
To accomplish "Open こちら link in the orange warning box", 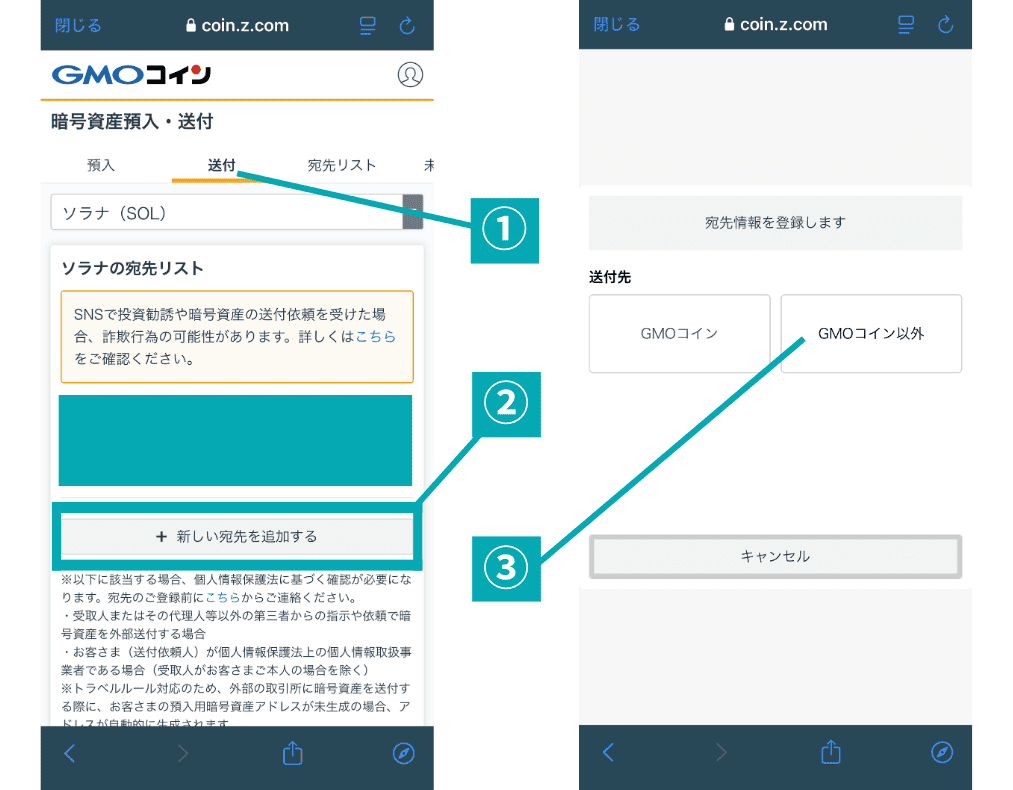I will click(x=376, y=337).
